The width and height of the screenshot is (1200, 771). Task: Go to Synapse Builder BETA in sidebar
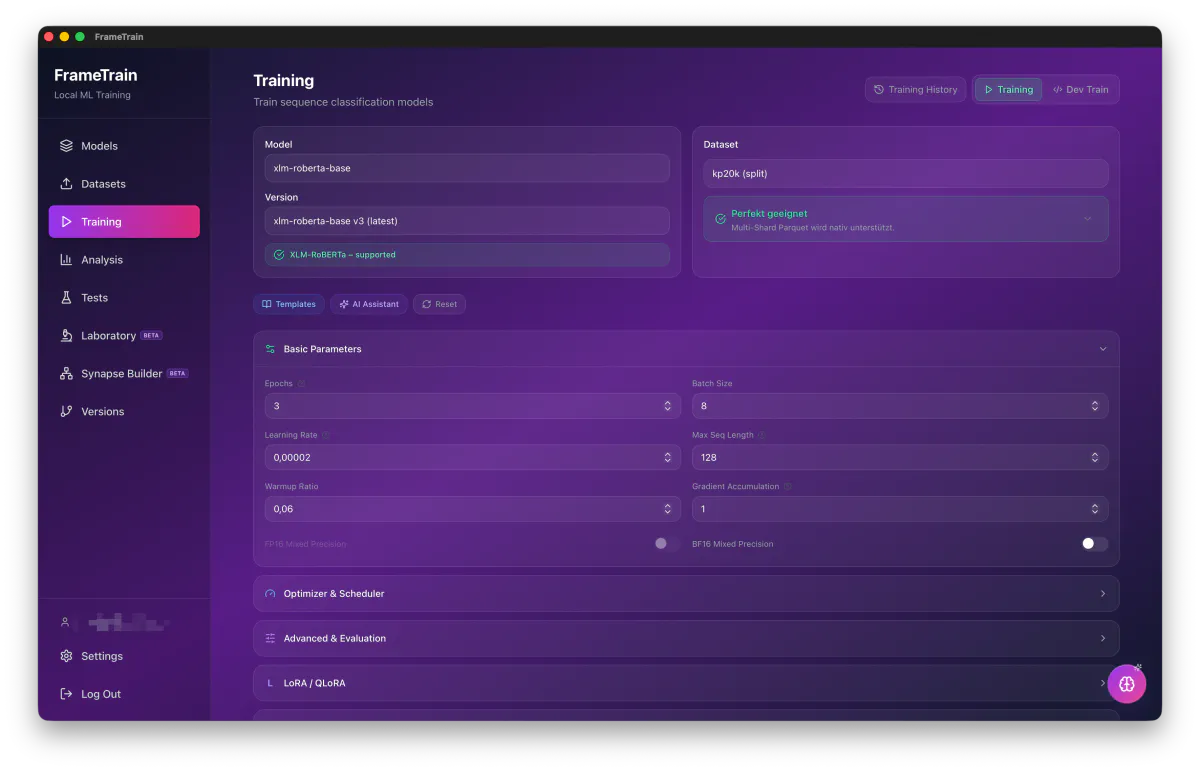[x=124, y=374]
